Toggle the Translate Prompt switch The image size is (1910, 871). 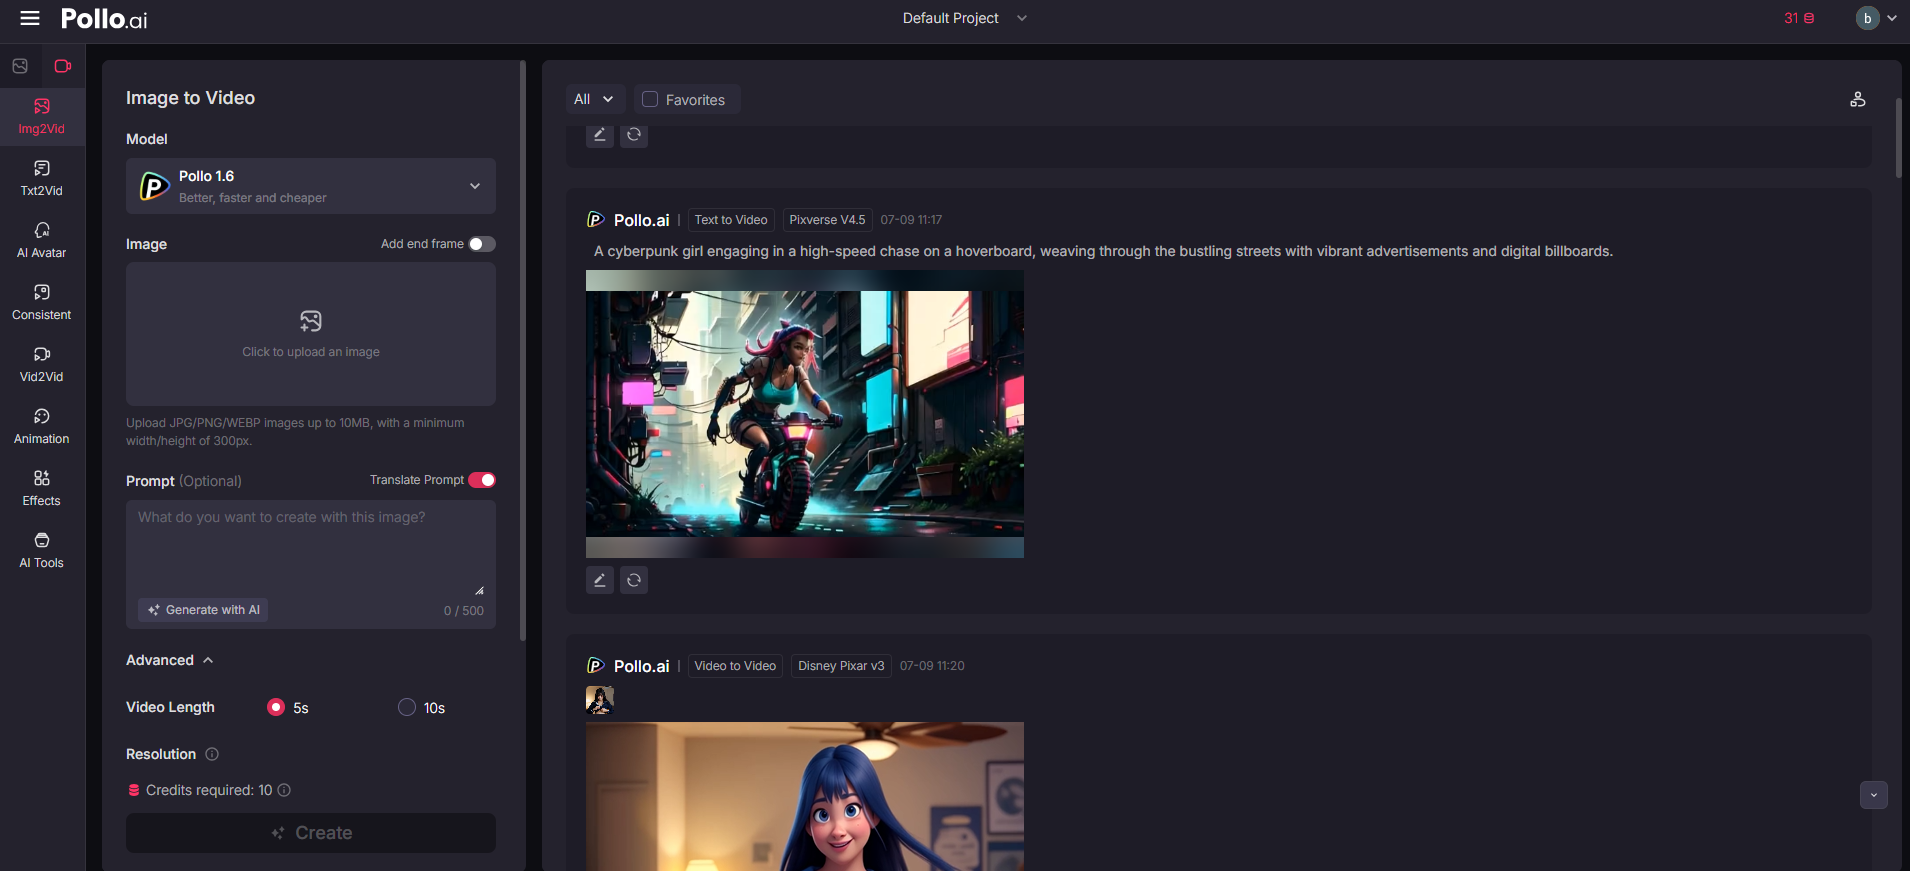482,480
